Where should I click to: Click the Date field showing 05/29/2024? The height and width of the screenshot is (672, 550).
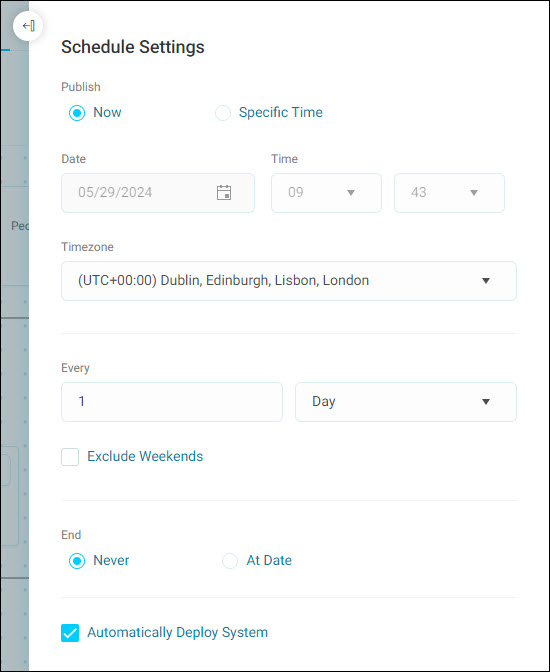[x=158, y=193]
